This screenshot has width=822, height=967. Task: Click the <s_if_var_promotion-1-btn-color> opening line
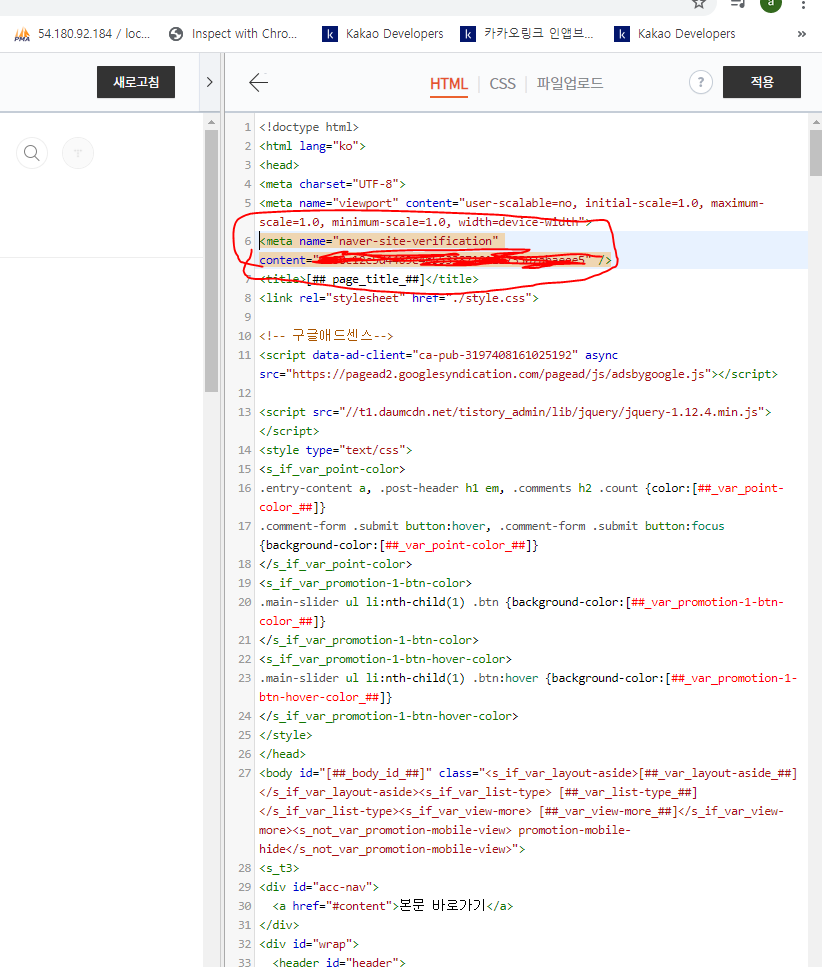(x=366, y=583)
